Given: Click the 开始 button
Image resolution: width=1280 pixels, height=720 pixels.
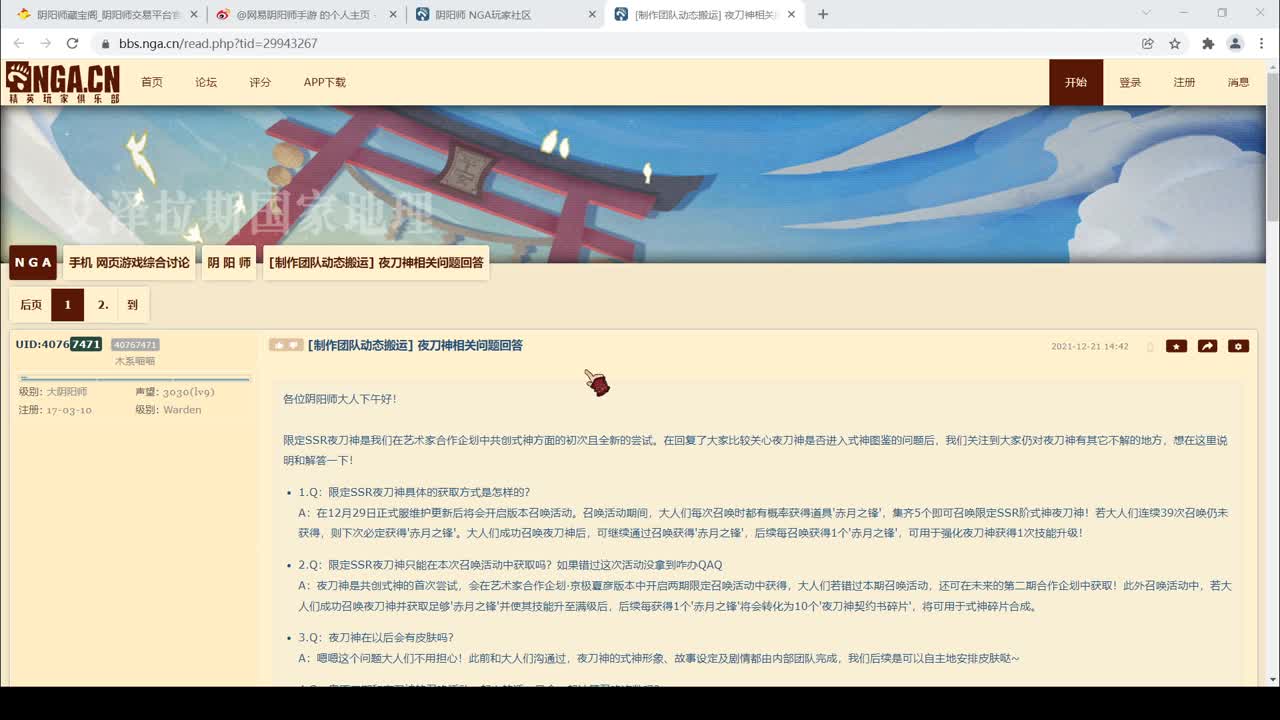Looking at the screenshot, I should pos(1076,82).
